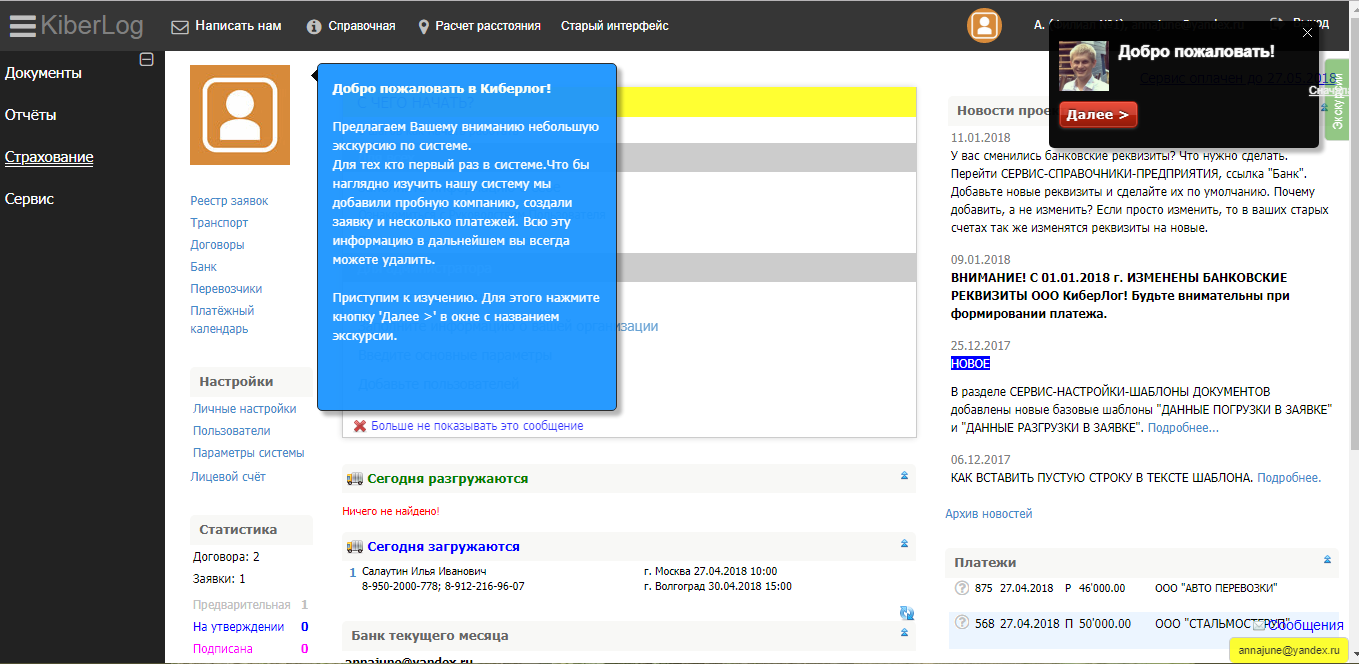Image resolution: width=1359 pixels, height=664 pixels.
Task: Click г. Волгоград 30.04.2018 15:00 text
Action: pyautogui.click(x=718, y=586)
